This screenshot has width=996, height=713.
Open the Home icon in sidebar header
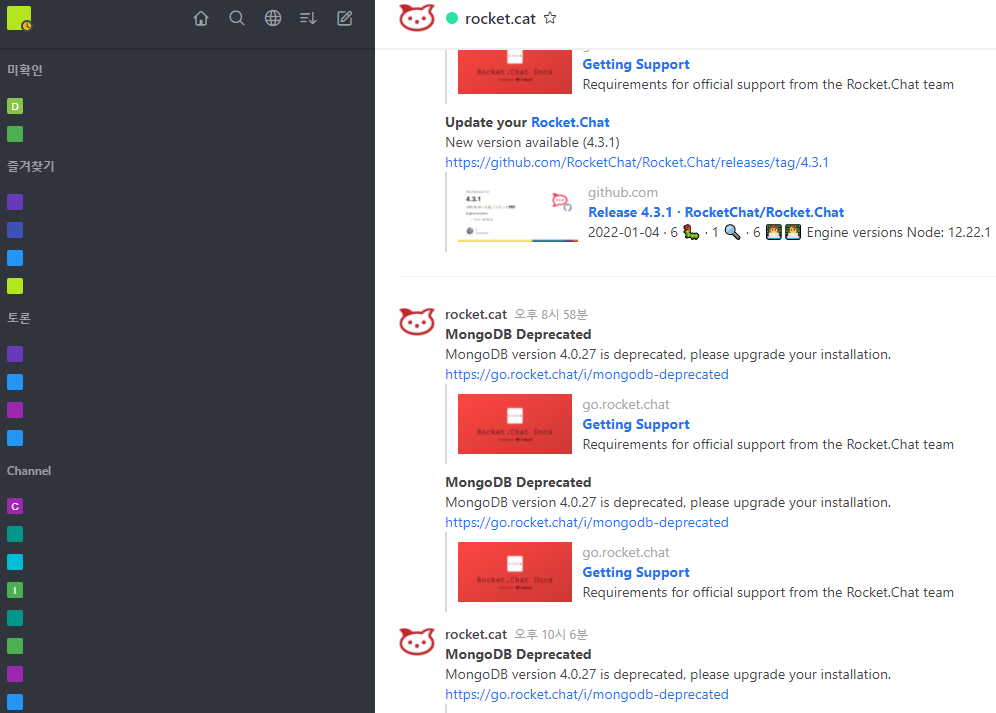(201, 18)
